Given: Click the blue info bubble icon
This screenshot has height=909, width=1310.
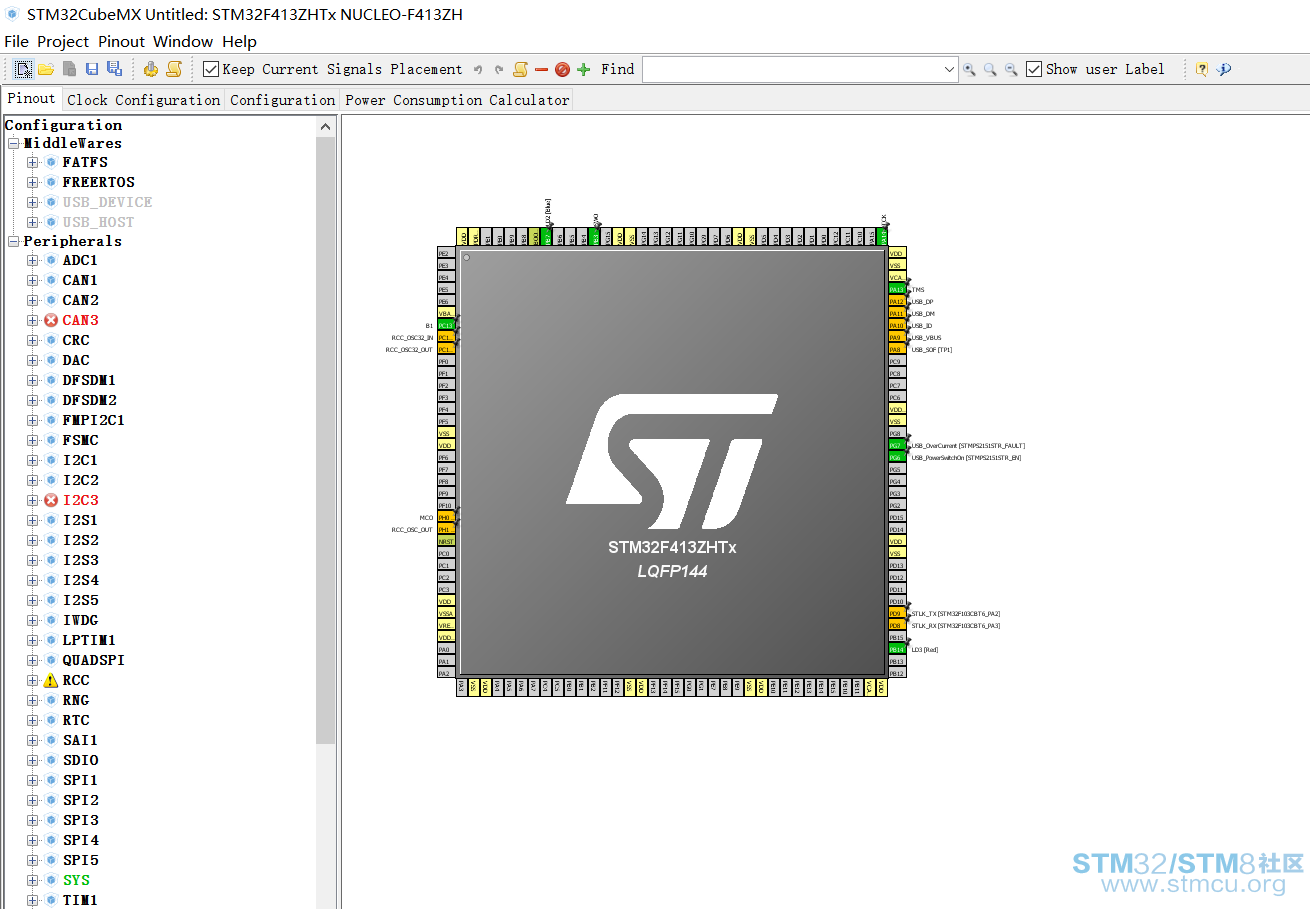Looking at the screenshot, I should pyautogui.click(x=1224, y=69).
